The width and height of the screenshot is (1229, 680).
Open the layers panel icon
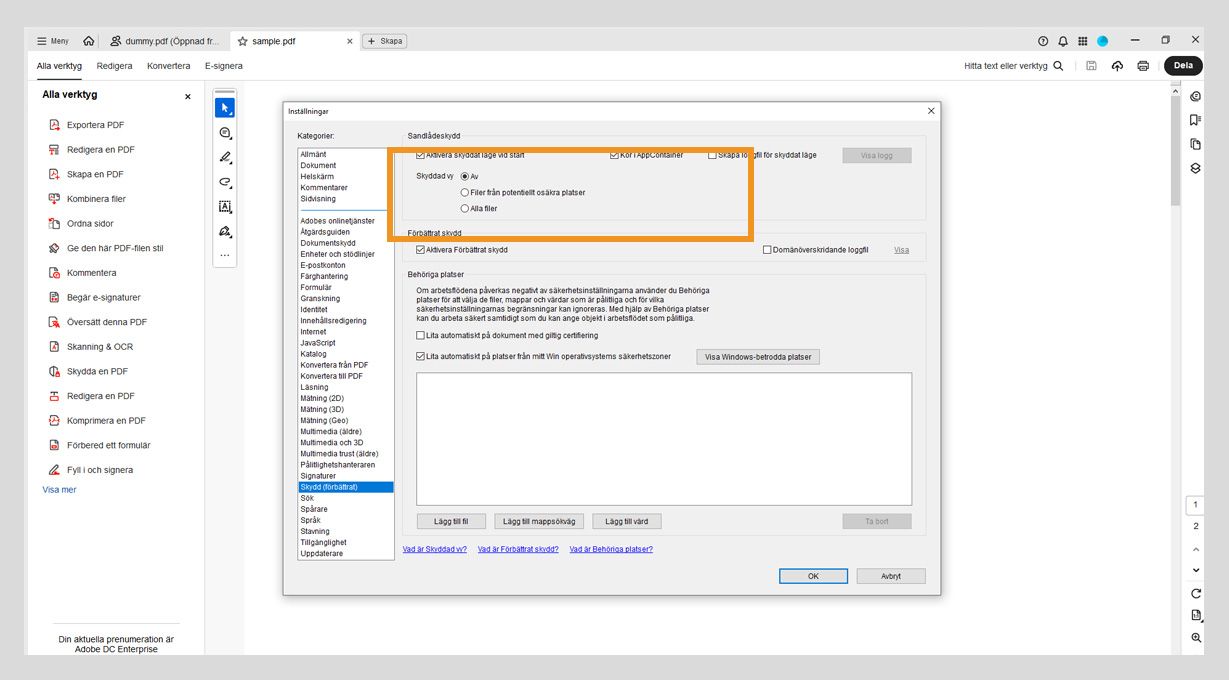click(x=1195, y=168)
